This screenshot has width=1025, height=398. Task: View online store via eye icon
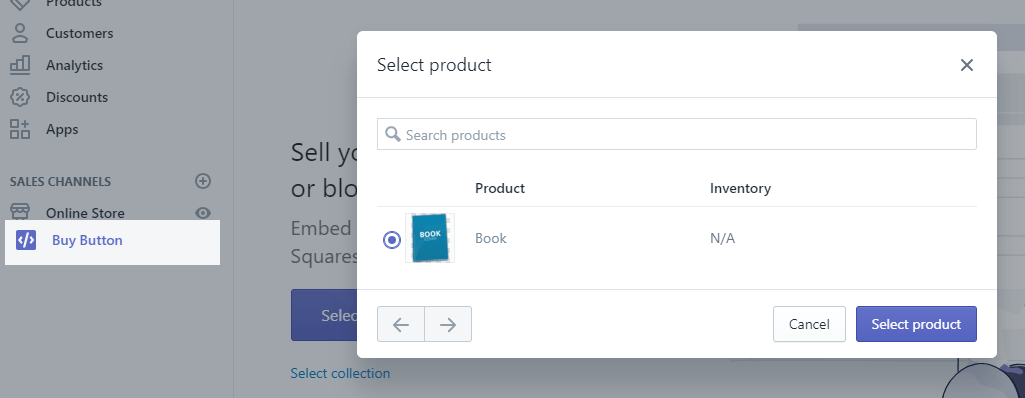[x=203, y=213]
